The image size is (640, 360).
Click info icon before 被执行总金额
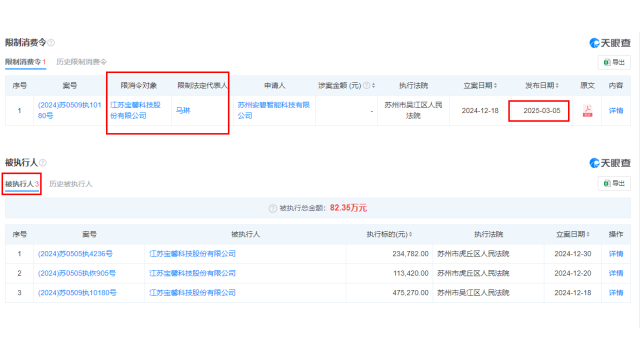[x=273, y=209]
